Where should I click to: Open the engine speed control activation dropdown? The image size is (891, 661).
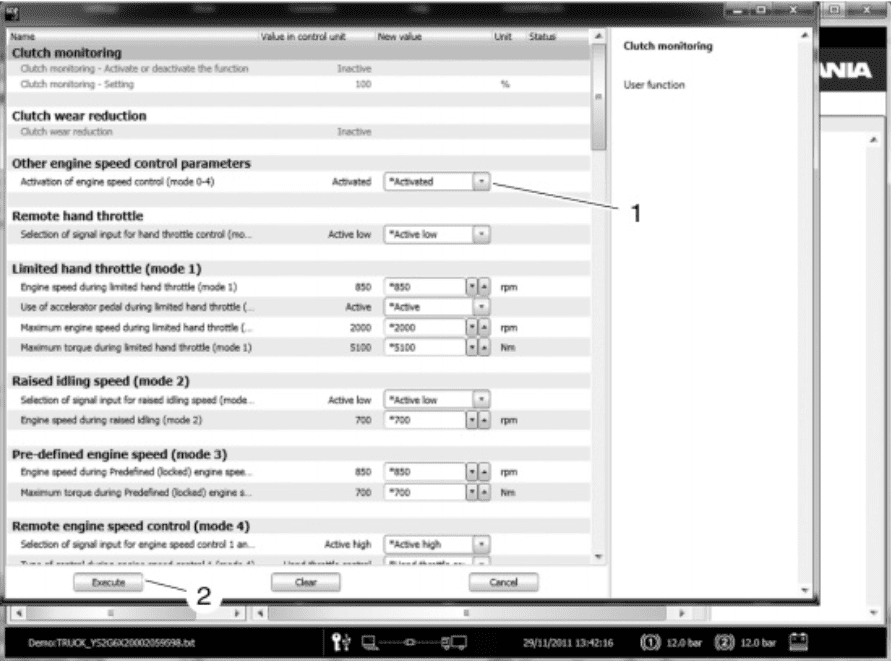[x=481, y=182]
